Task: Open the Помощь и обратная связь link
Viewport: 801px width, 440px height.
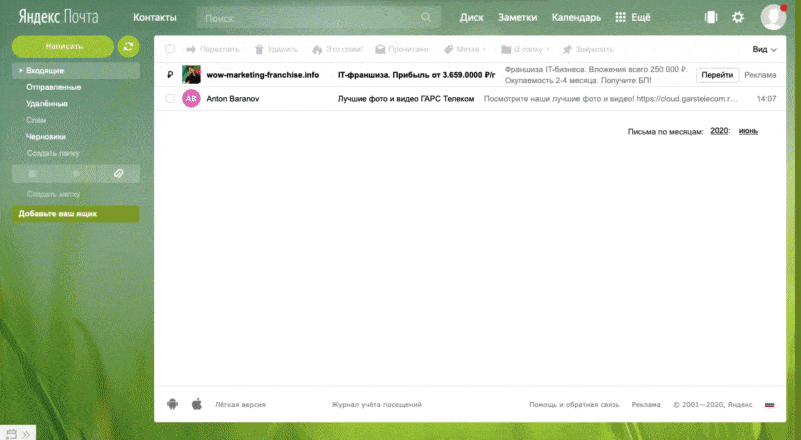Action: (574, 405)
